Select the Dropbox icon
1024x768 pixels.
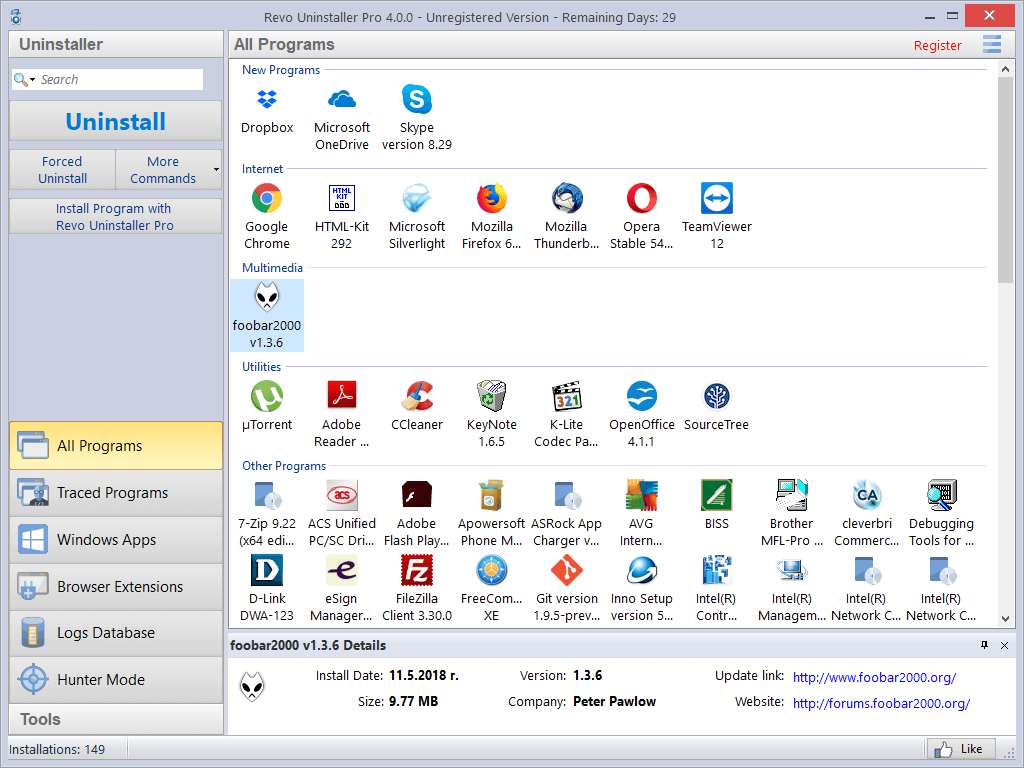[266, 100]
